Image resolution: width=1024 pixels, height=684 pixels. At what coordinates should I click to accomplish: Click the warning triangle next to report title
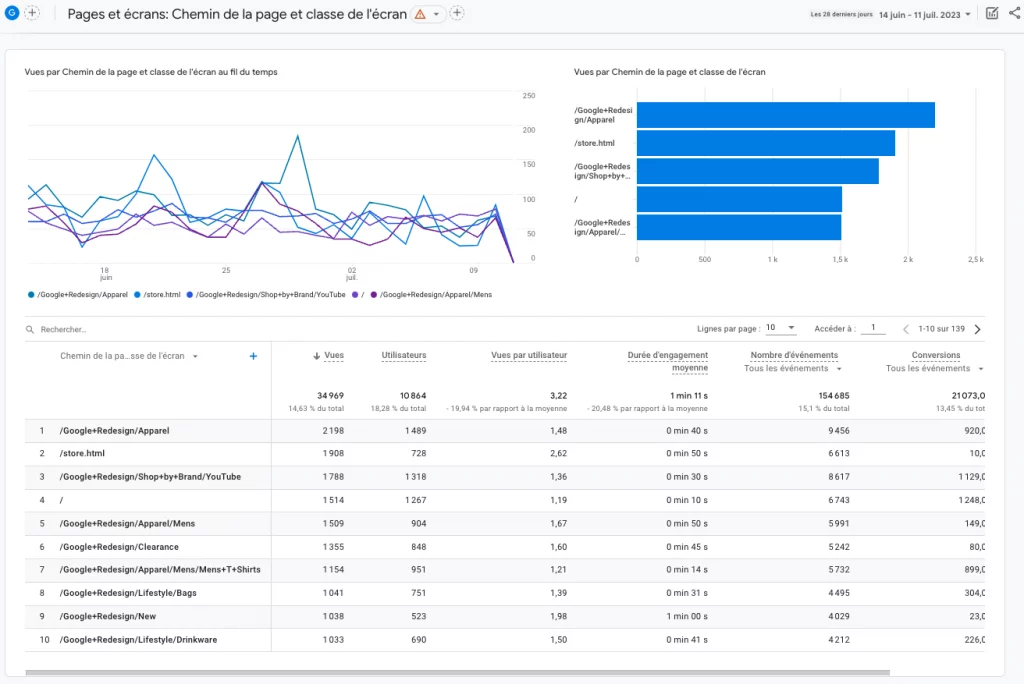[x=420, y=14]
